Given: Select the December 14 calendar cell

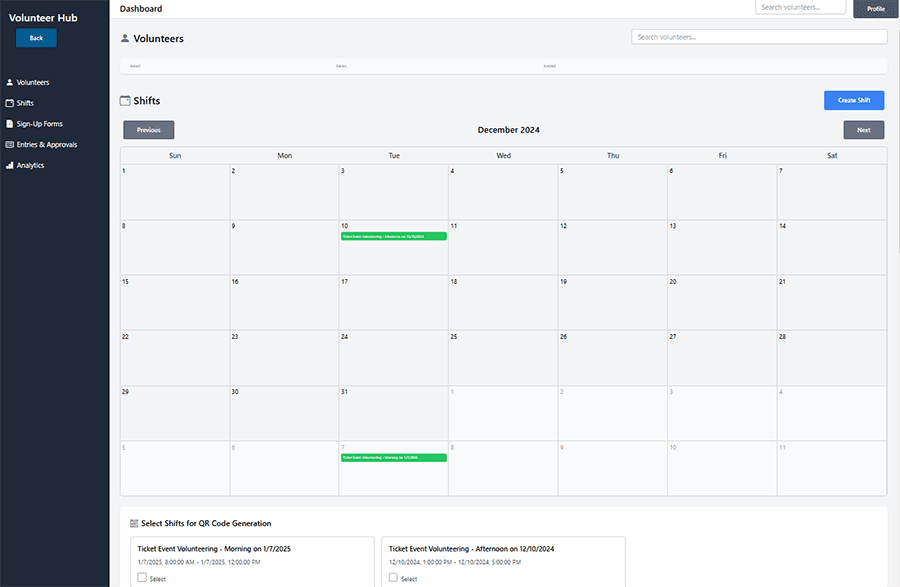Looking at the screenshot, I should (x=832, y=247).
